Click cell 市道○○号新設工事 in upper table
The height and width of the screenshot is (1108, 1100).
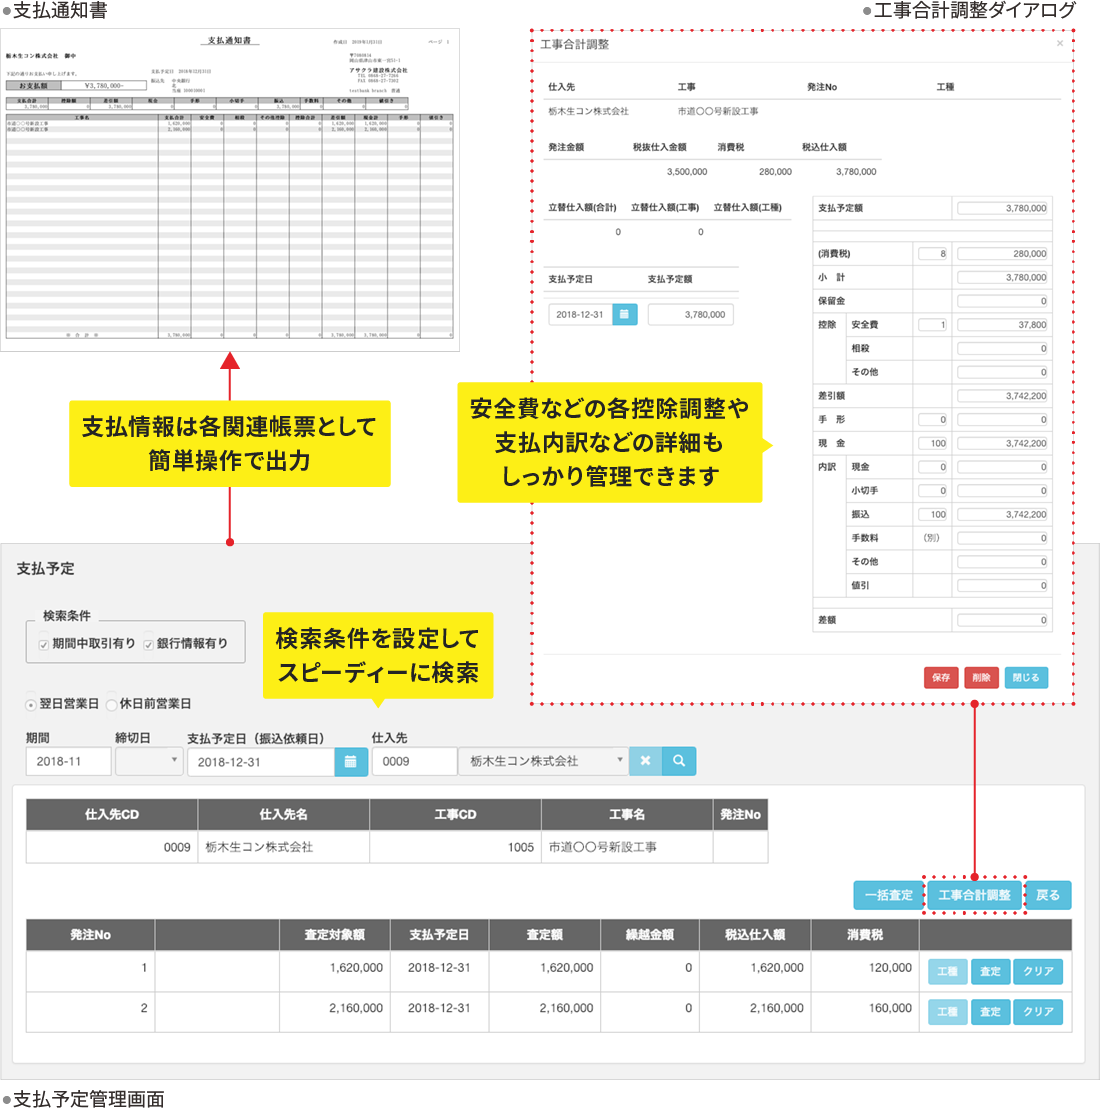coord(627,847)
